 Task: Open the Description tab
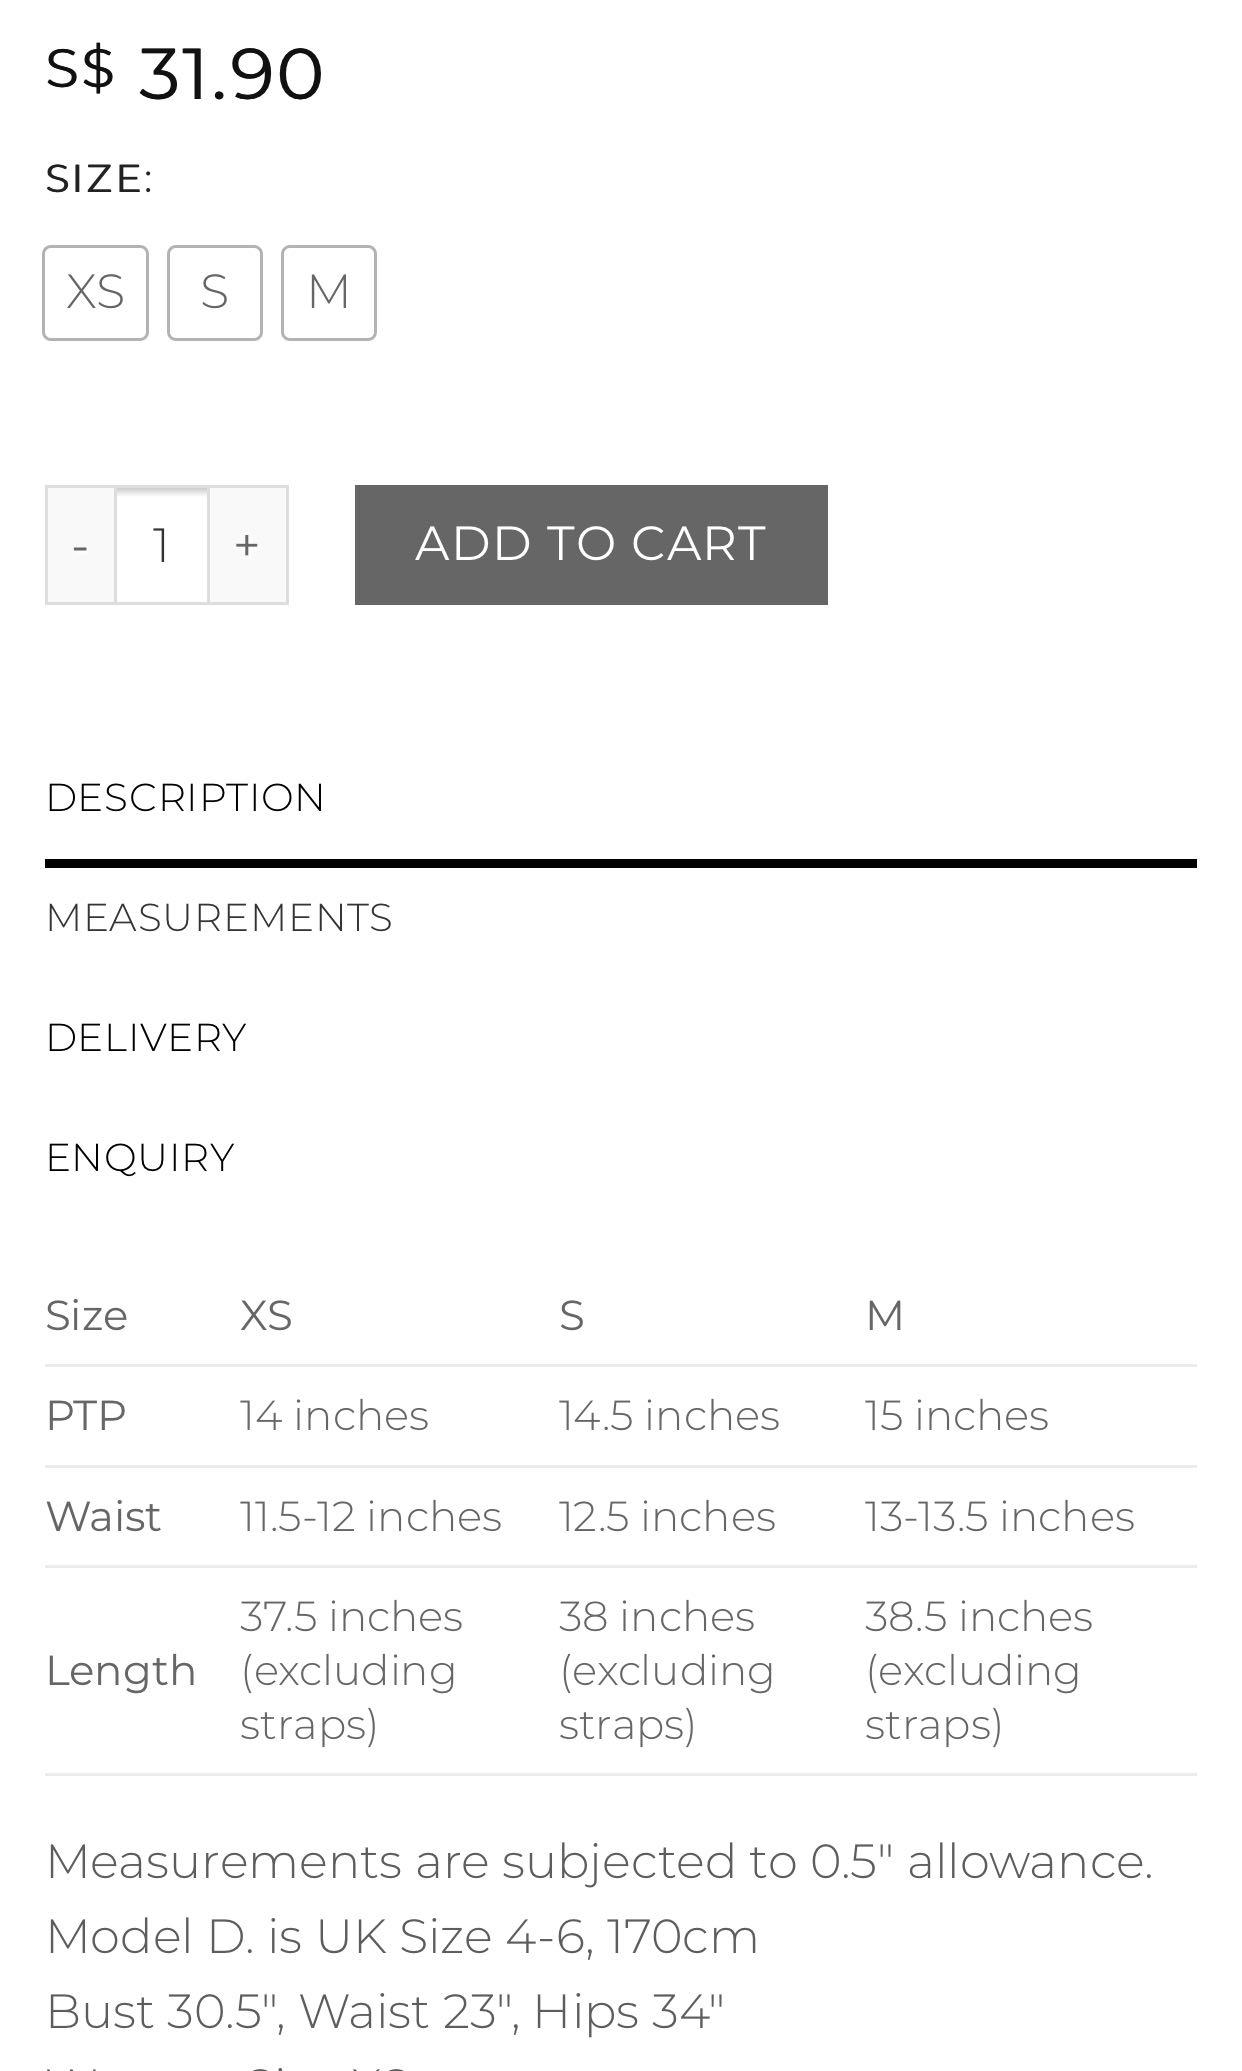coord(185,798)
